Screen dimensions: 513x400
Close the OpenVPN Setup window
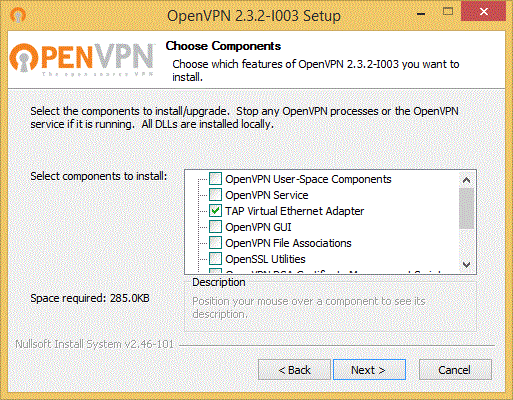click(483, 12)
